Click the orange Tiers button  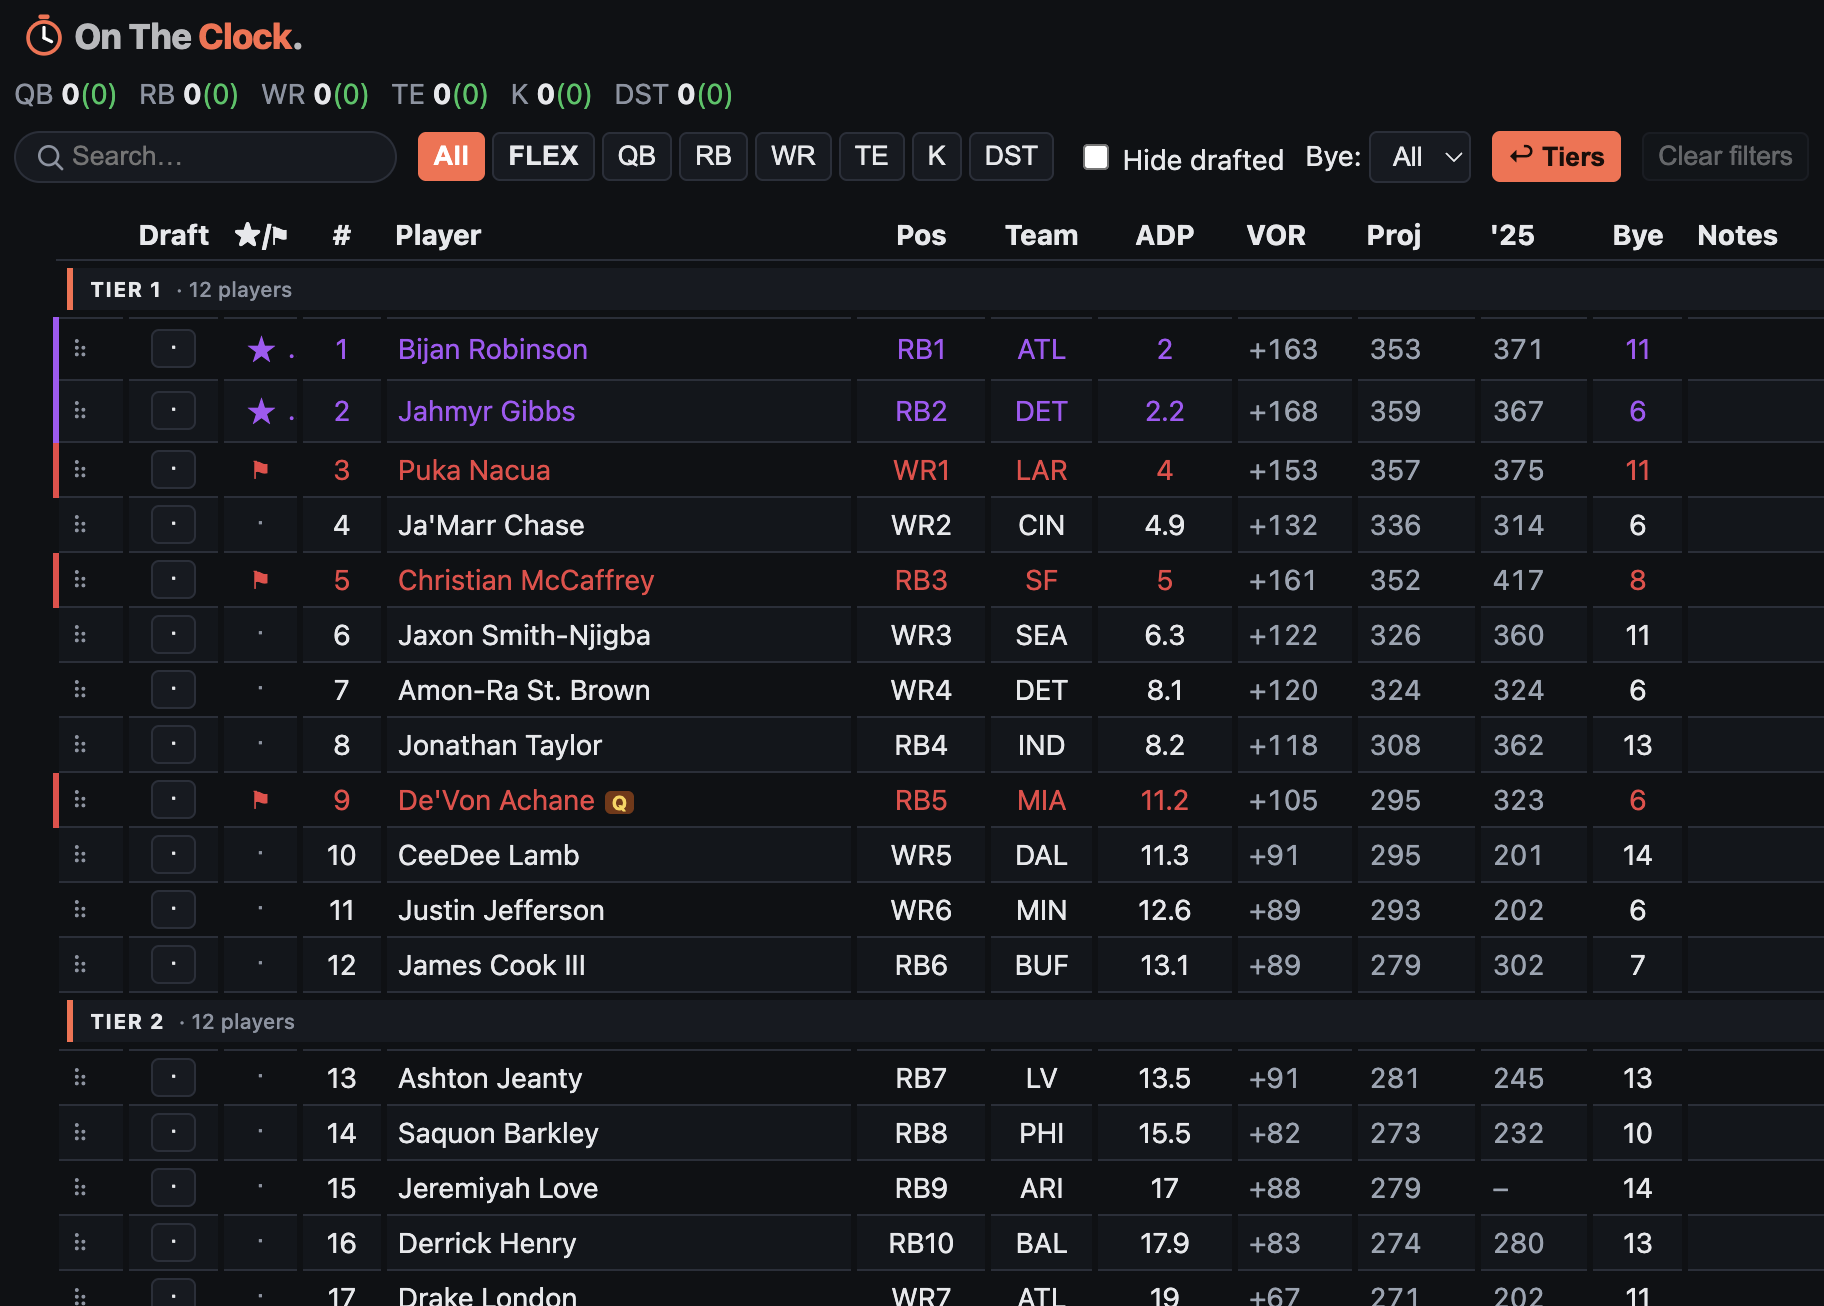click(1556, 157)
